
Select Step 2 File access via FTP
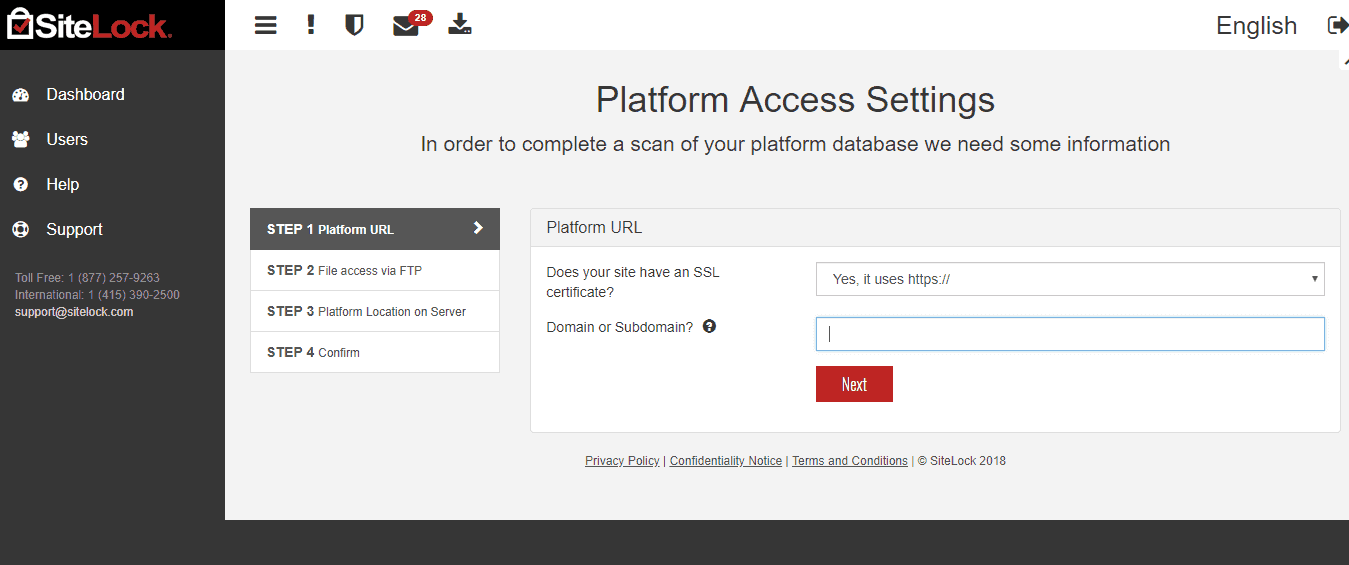pyautogui.click(x=375, y=270)
